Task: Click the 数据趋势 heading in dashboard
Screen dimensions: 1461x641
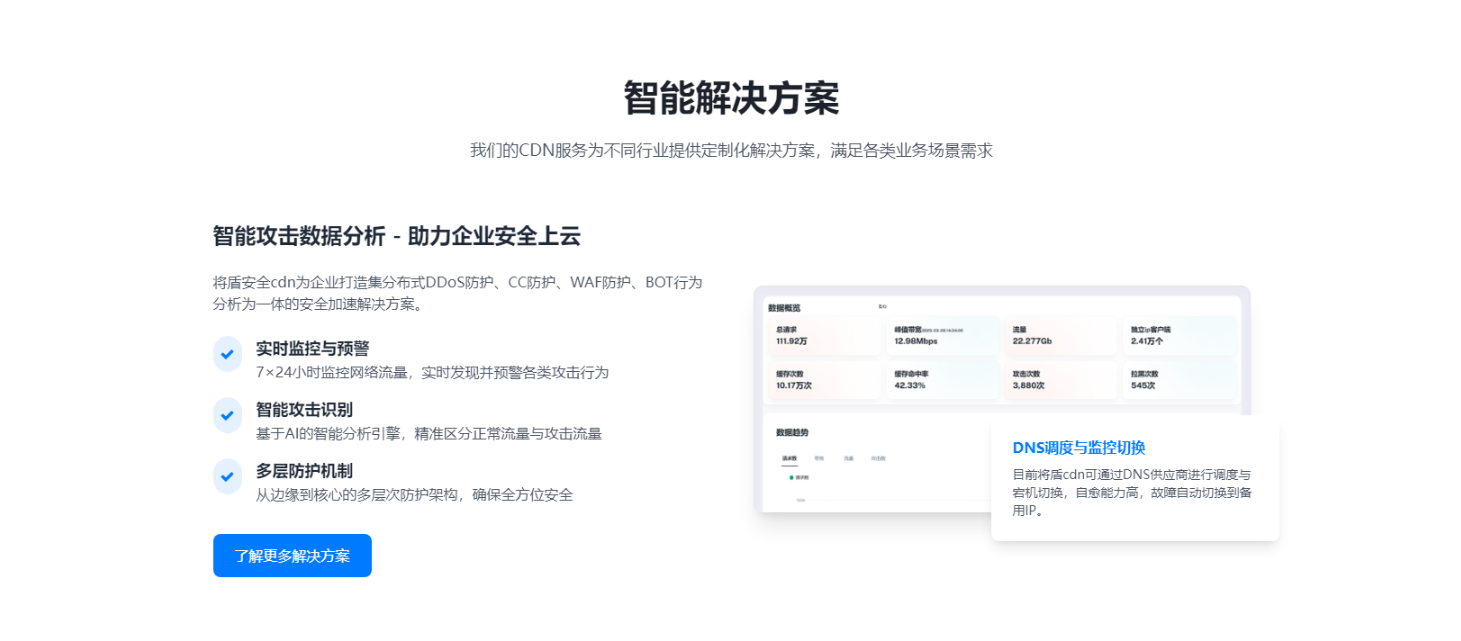Action: 792,432
